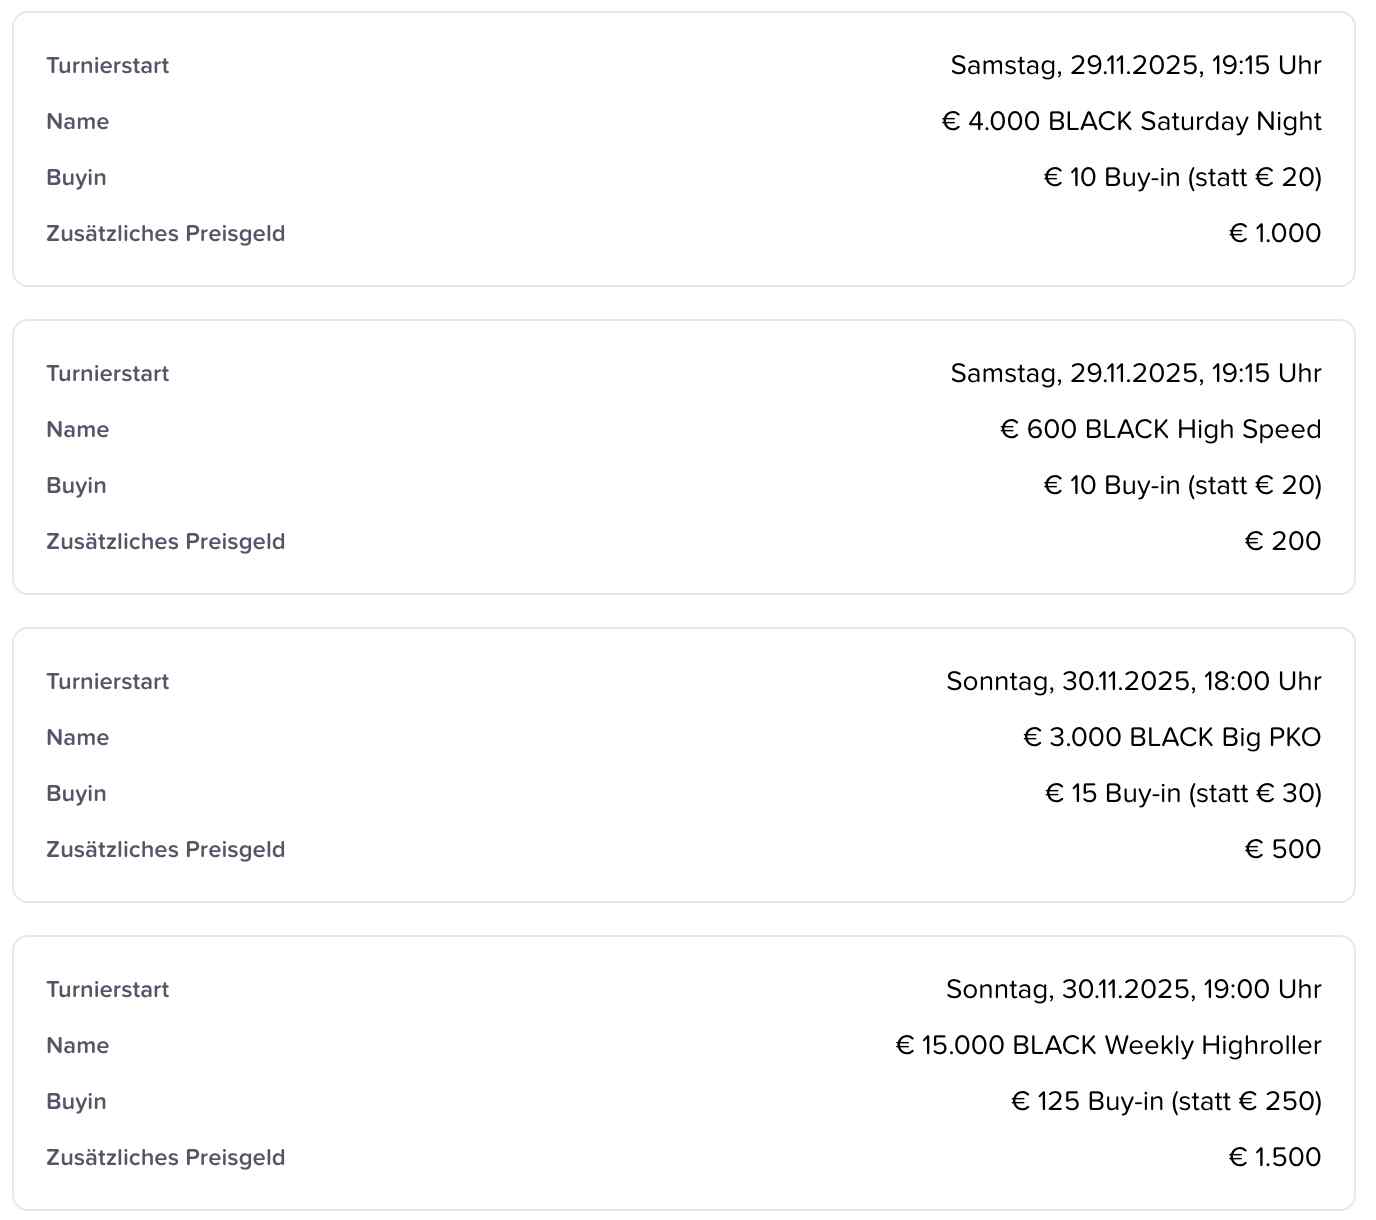1376x1220 pixels.
Task: Select the Sonntag 19:00 Uhr start time
Action: point(1133,989)
